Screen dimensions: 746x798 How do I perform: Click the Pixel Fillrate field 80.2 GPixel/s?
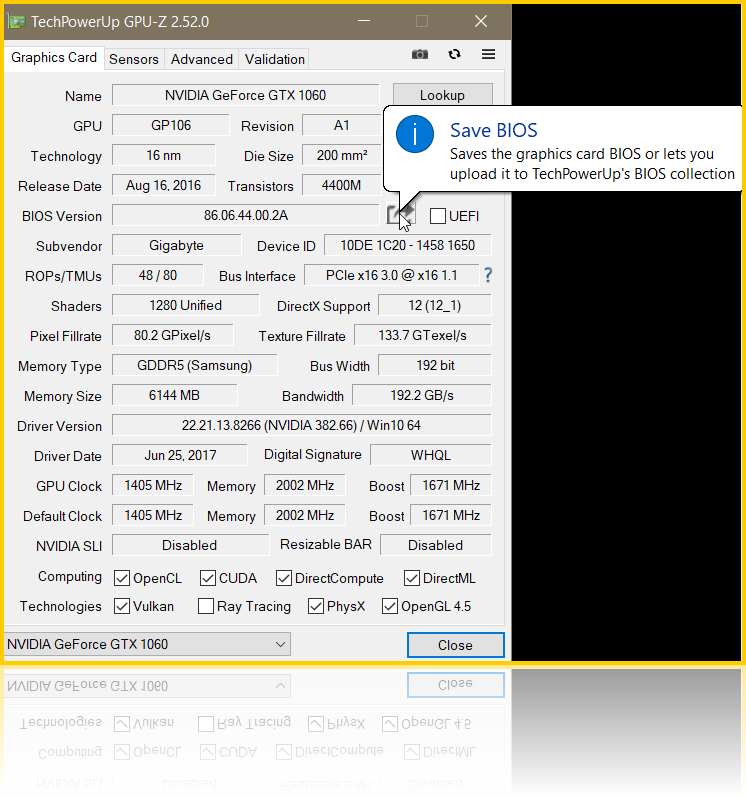(x=173, y=335)
